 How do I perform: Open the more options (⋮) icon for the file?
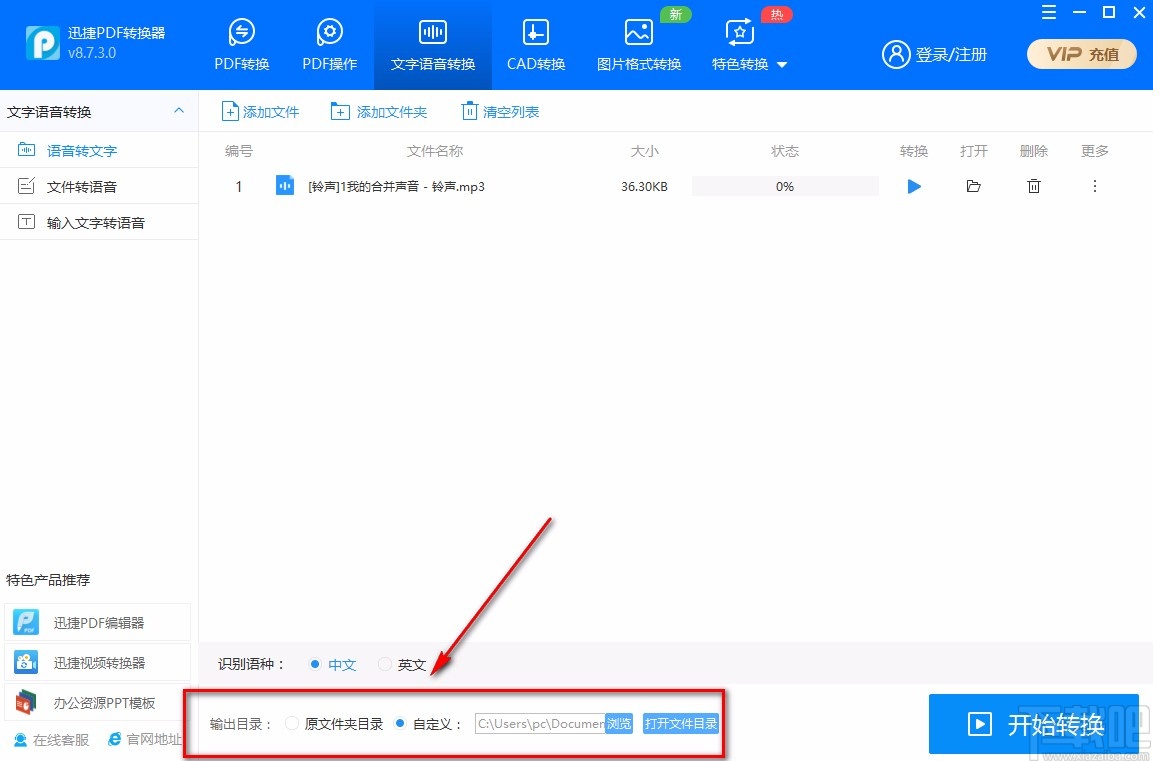coord(1094,186)
